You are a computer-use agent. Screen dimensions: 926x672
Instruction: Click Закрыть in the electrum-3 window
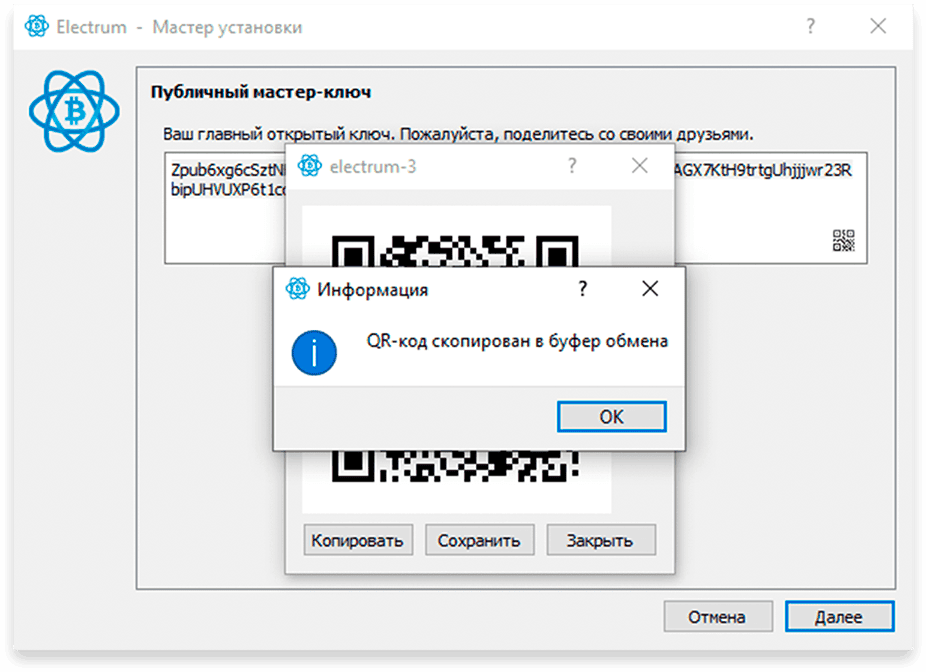click(601, 540)
